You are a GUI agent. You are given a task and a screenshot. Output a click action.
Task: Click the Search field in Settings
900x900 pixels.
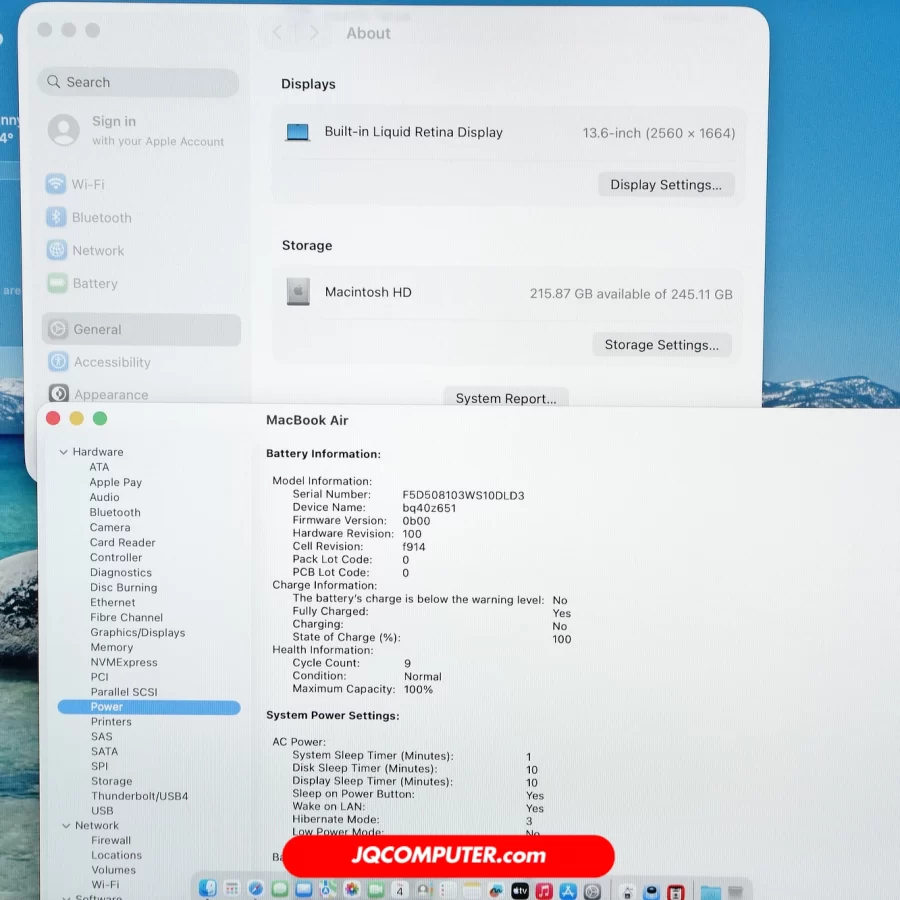(x=139, y=82)
